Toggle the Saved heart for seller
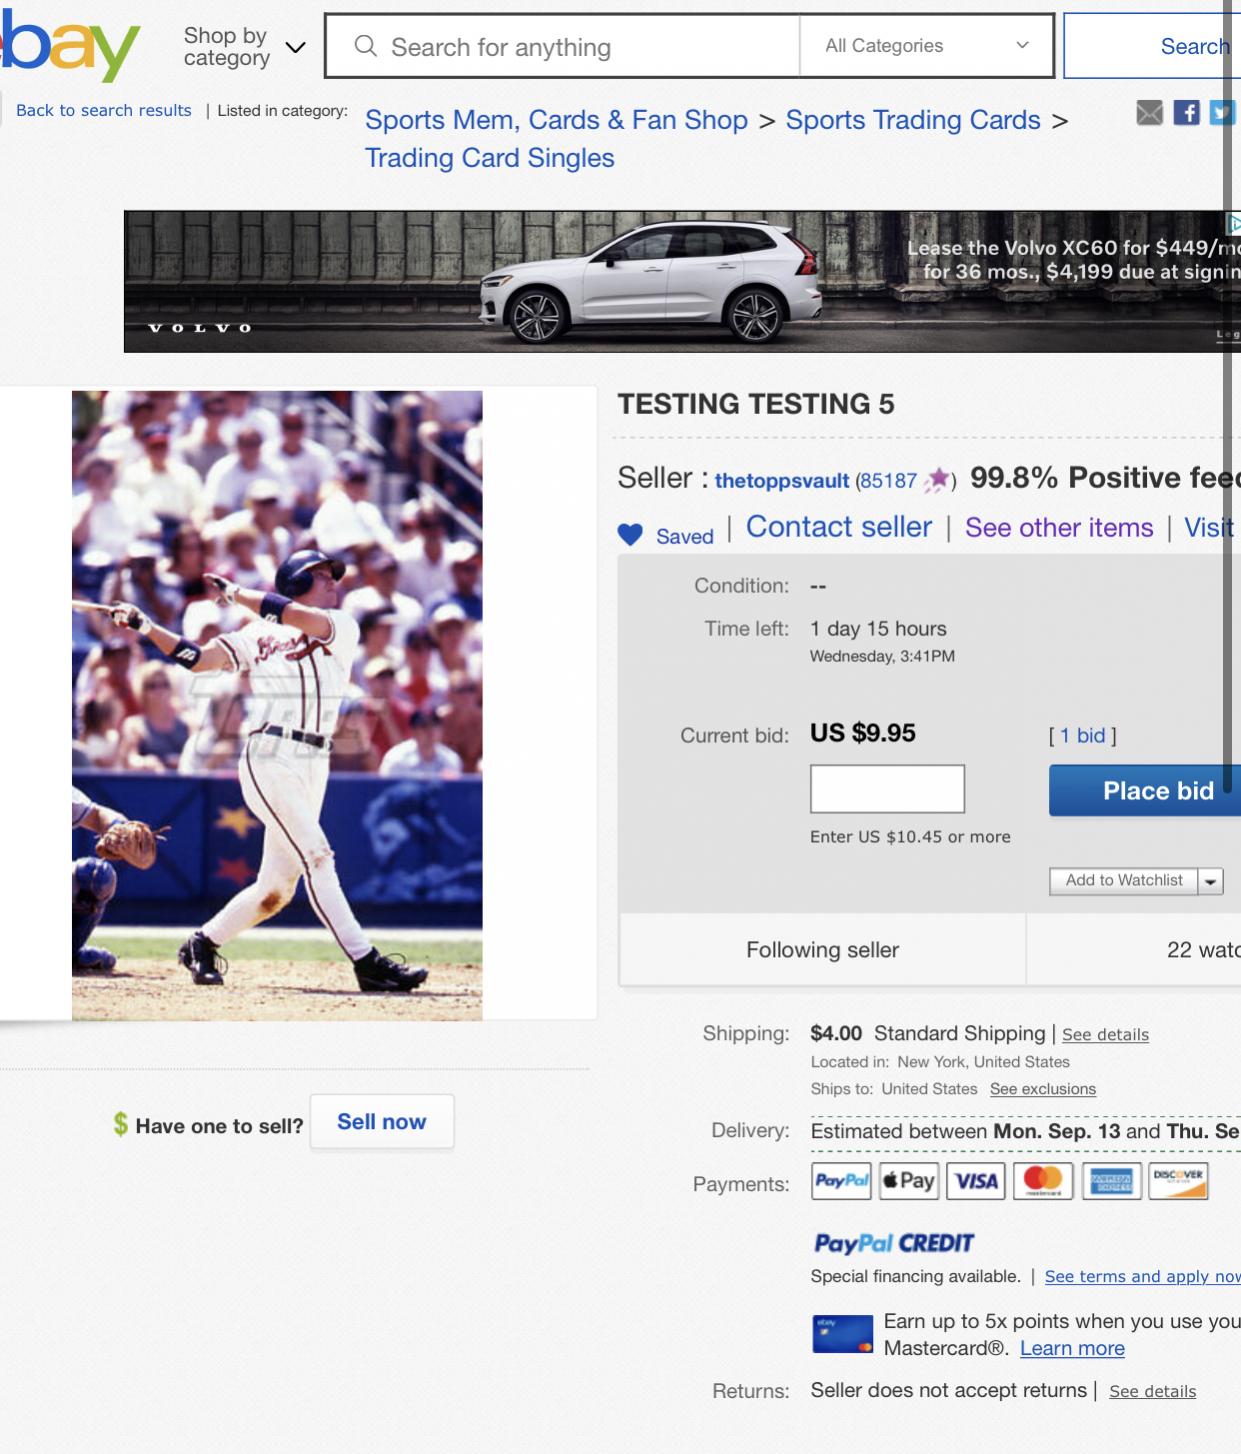1241x1454 pixels. [x=630, y=535]
